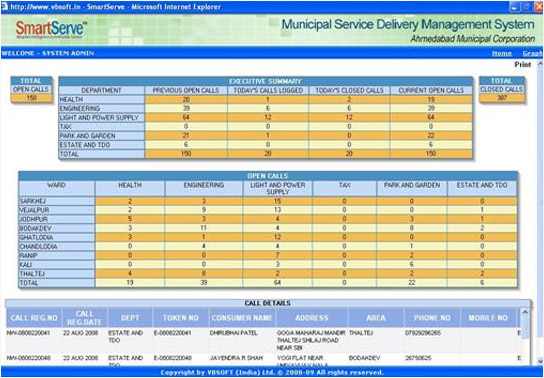544x378 pixels.
Task: Click the CONSUMER NAME column header
Action: point(243,318)
